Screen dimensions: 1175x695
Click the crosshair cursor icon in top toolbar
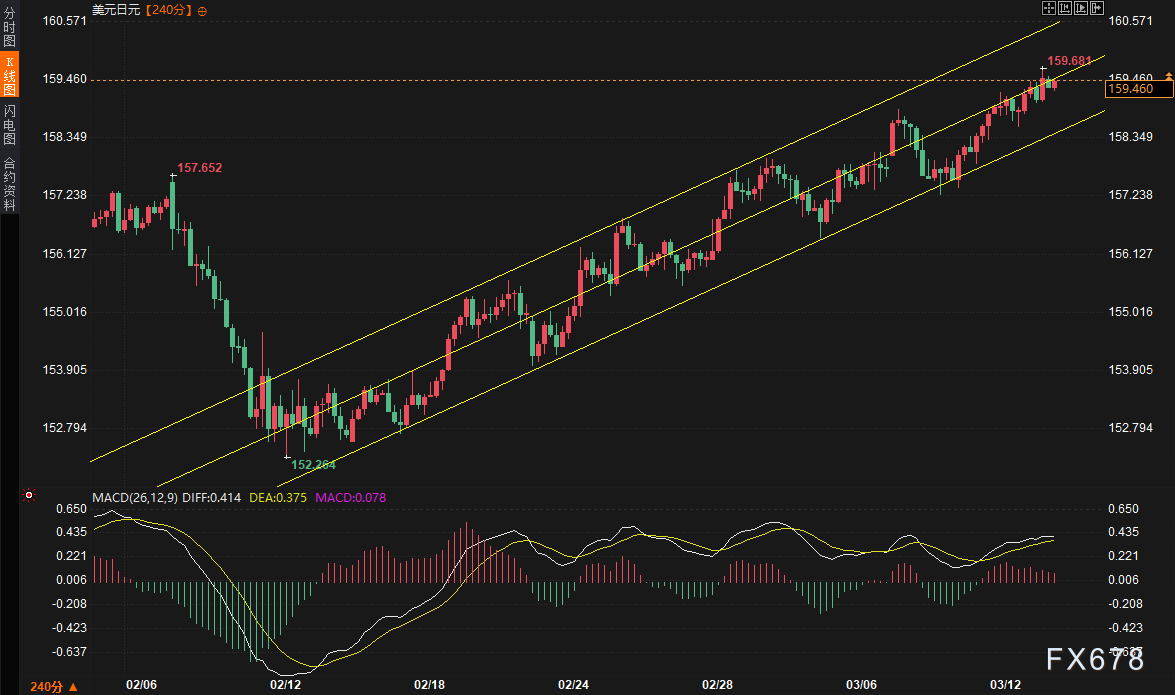click(x=1050, y=9)
